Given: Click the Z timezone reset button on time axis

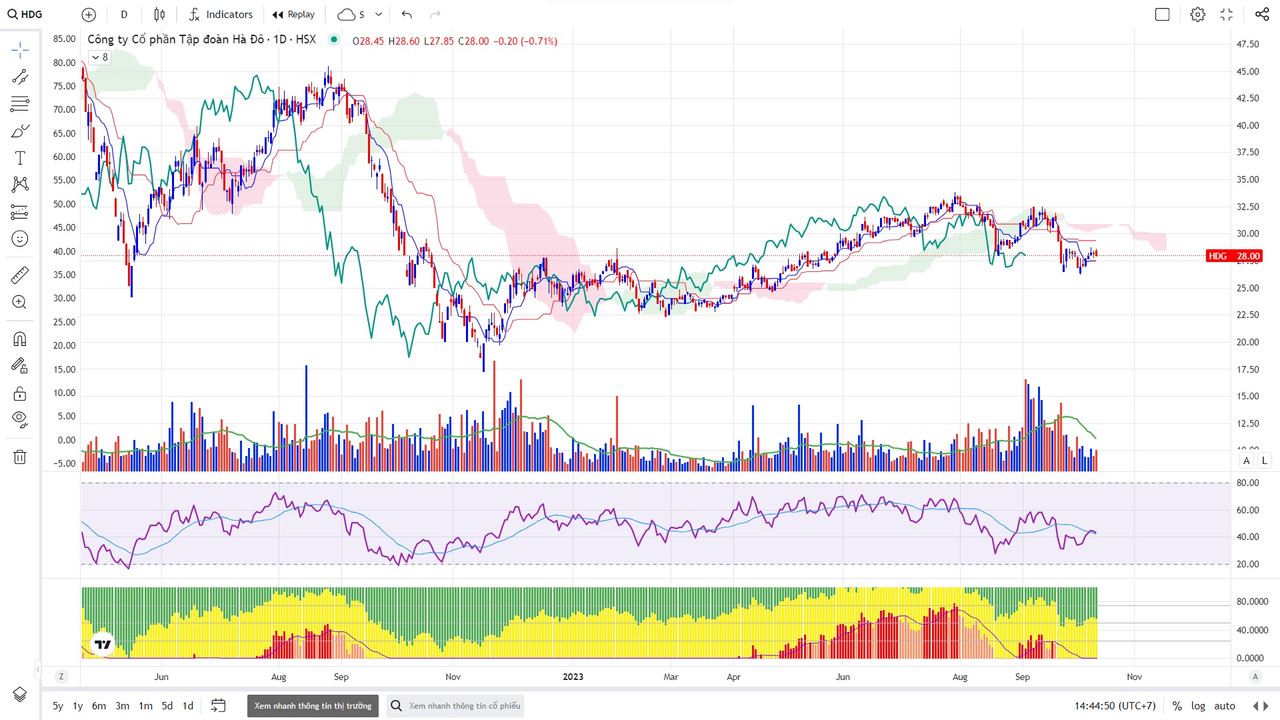Looking at the screenshot, I should click(x=61, y=677).
